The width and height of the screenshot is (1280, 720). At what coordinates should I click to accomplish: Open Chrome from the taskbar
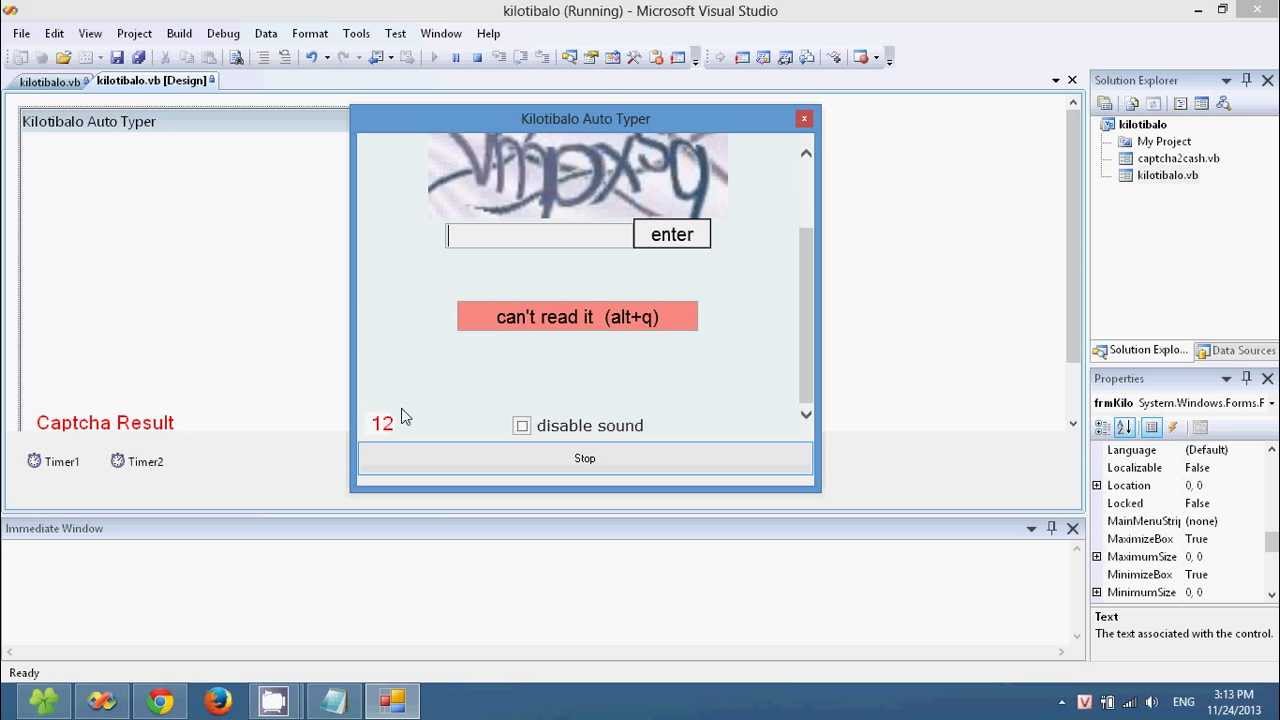point(160,701)
